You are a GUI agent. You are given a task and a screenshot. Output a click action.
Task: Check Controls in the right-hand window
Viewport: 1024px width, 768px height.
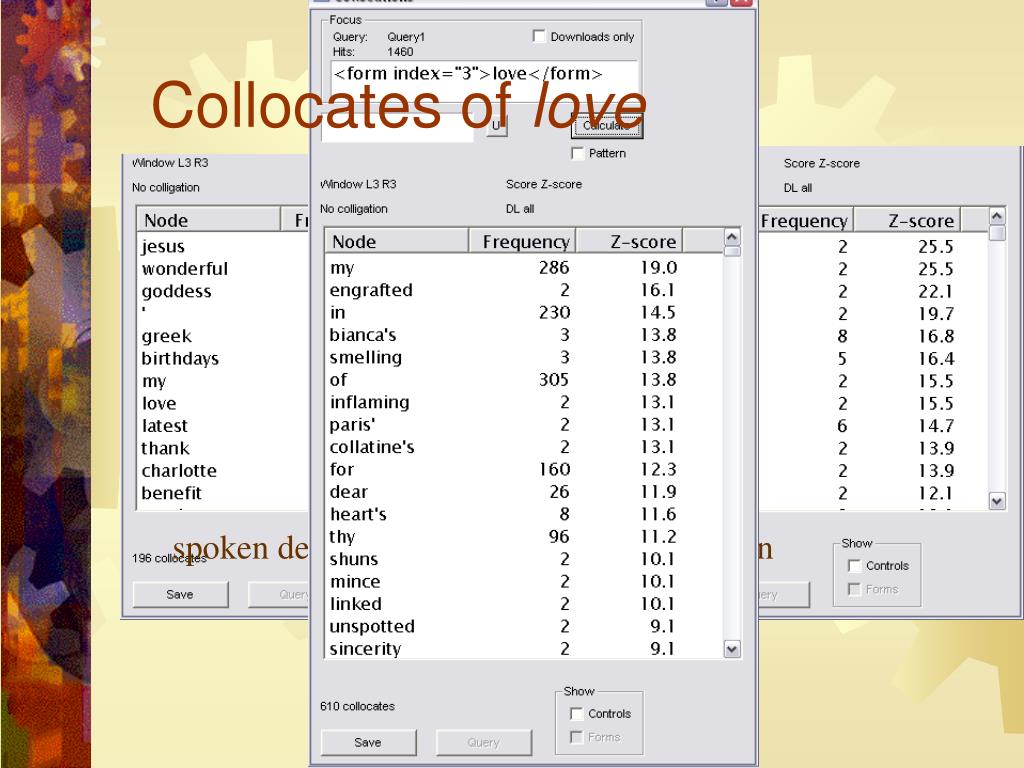coord(854,566)
